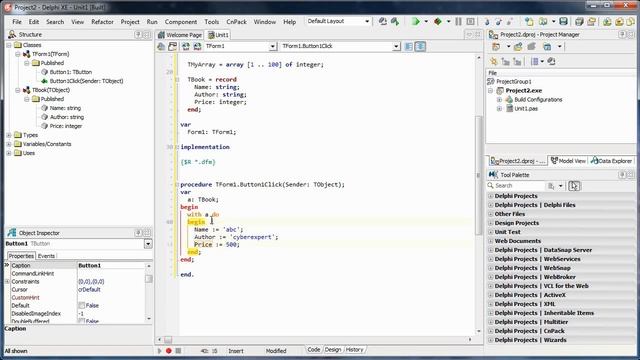Click the Pause program icon
Screen dimensions: 640x360
(x=458, y=21)
